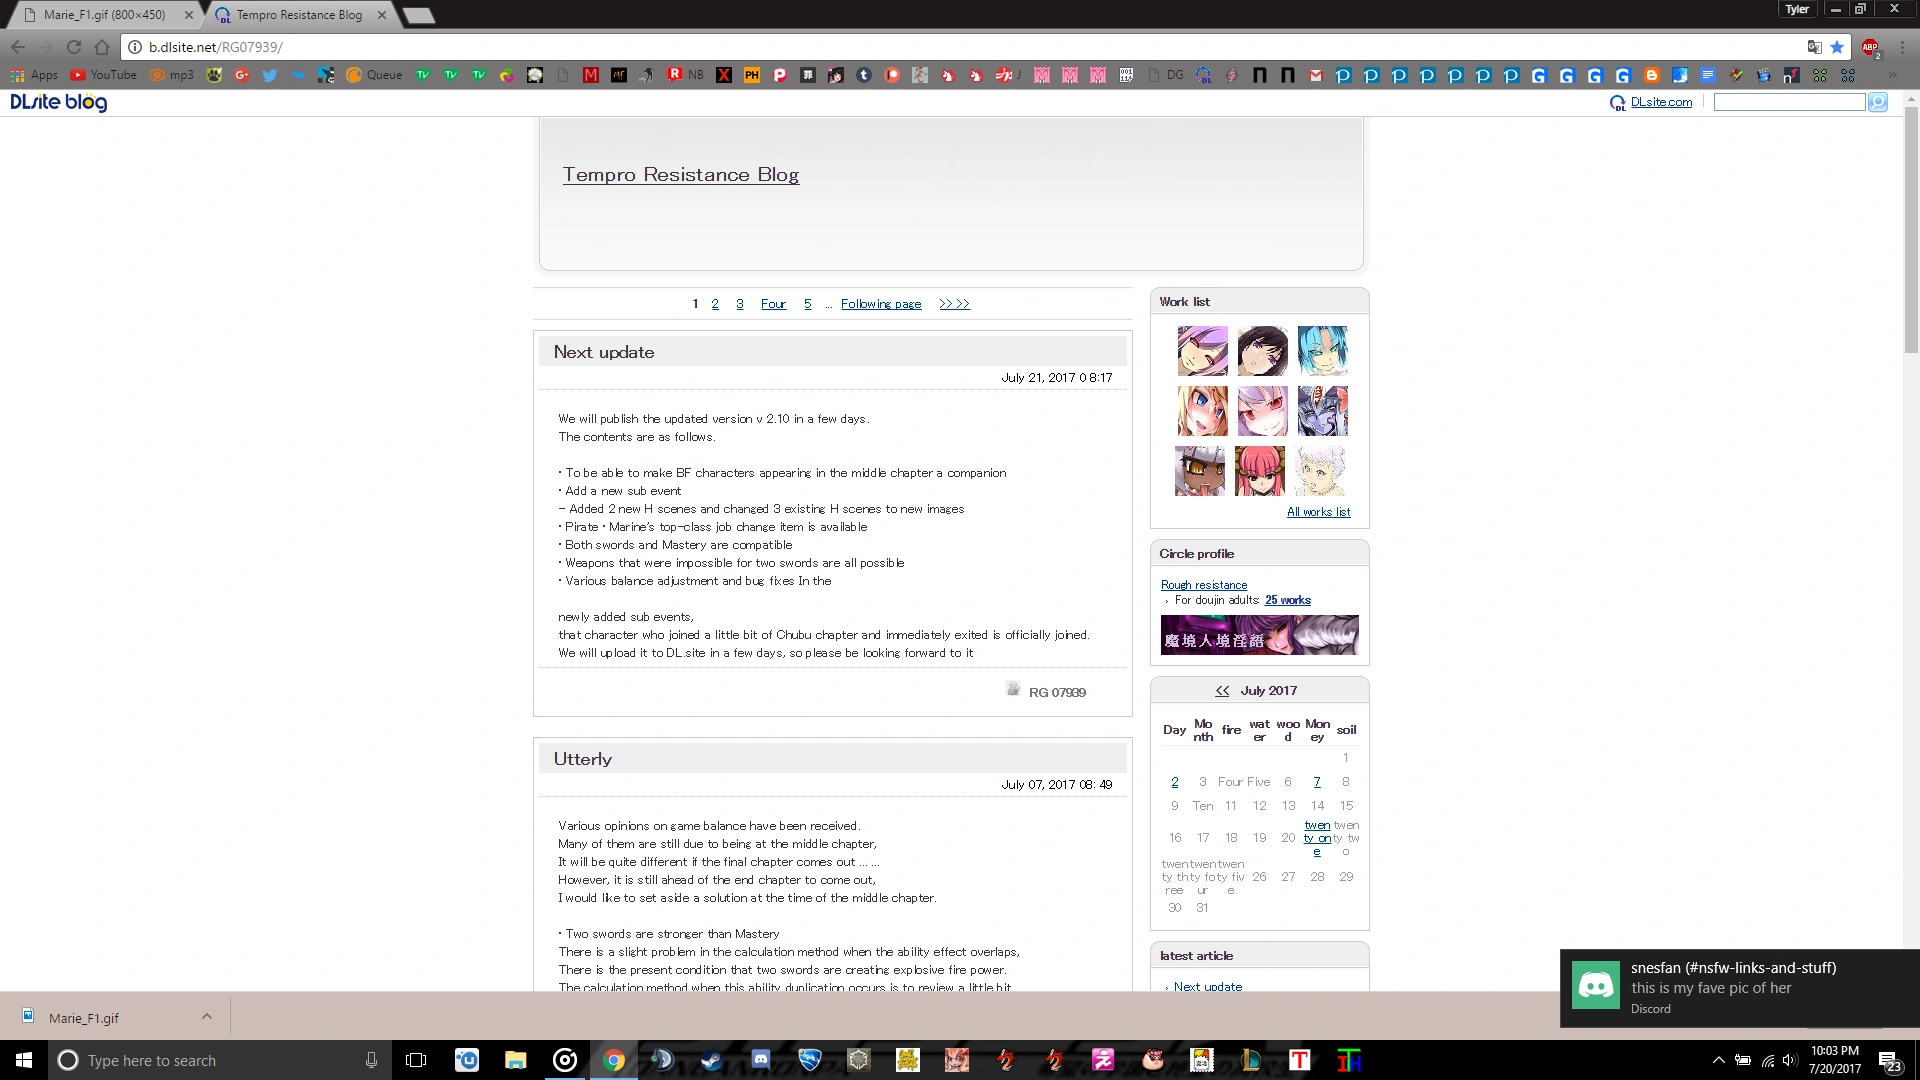Open the Apps bookmarks shortcut
The height and width of the screenshot is (1080, 1920).
click(35, 75)
